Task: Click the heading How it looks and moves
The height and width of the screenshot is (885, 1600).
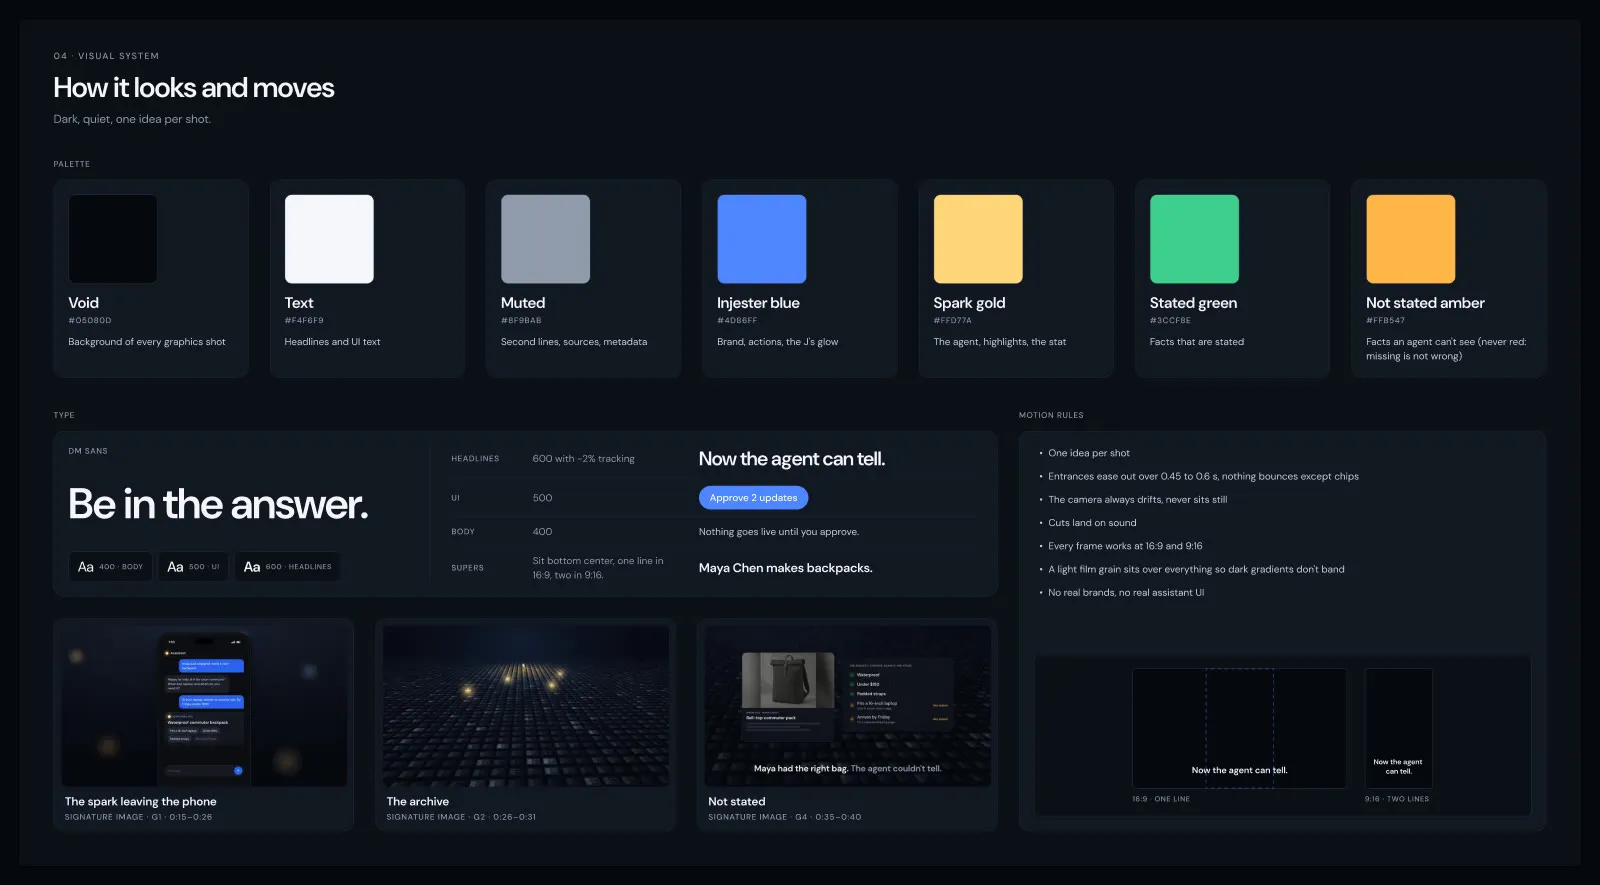Action: click(x=194, y=88)
